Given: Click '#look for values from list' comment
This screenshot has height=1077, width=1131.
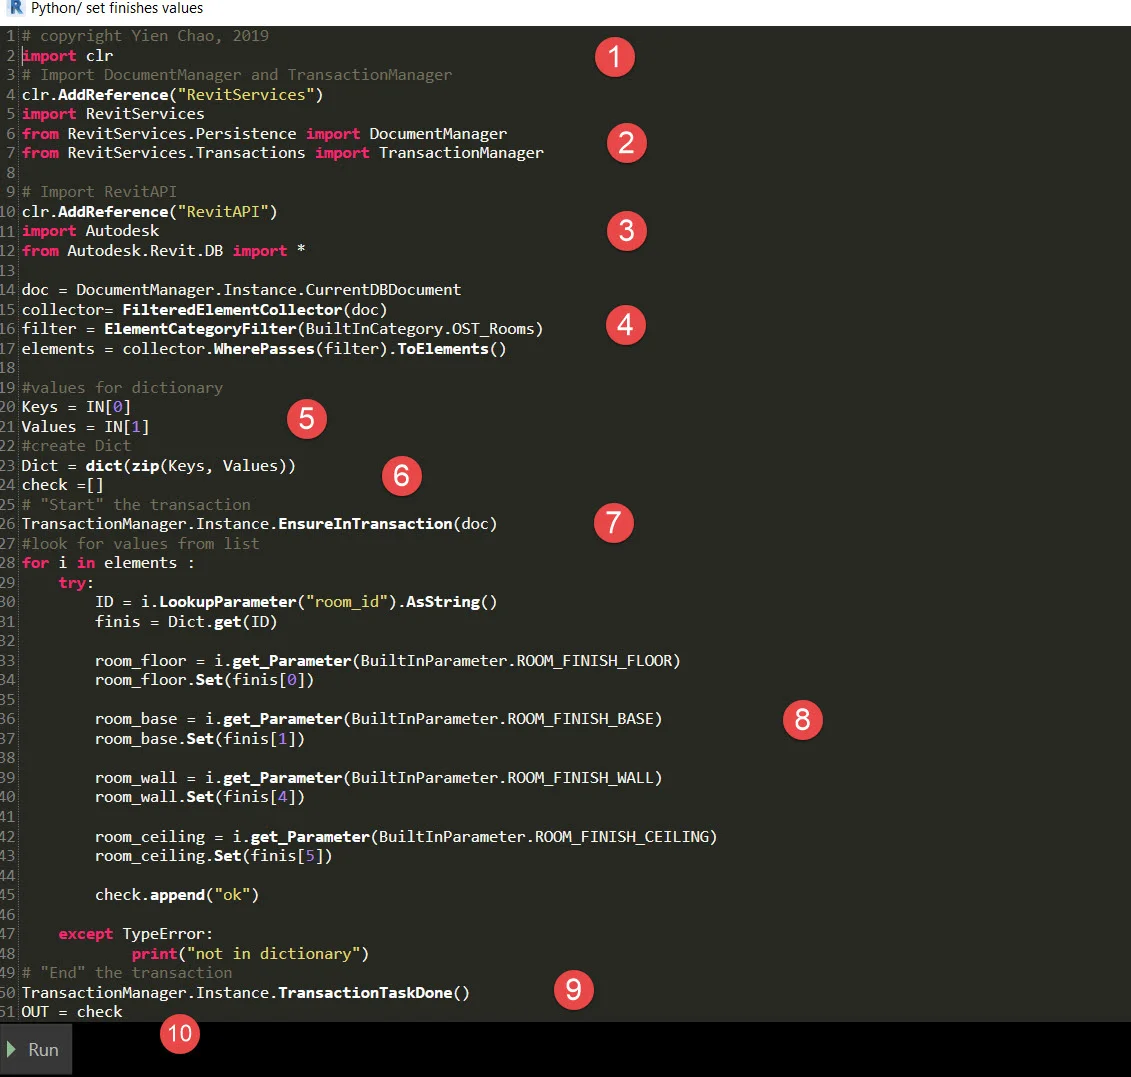Looking at the screenshot, I should (141, 543).
